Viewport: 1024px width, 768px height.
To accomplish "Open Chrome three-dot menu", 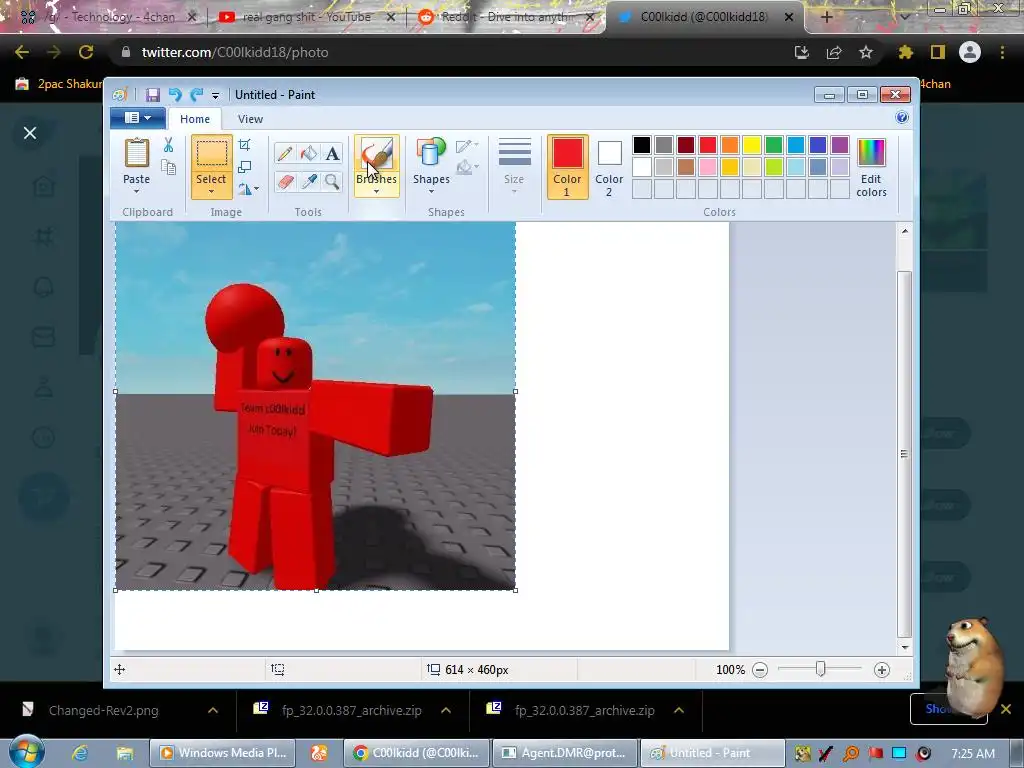I will (1002, 52).
